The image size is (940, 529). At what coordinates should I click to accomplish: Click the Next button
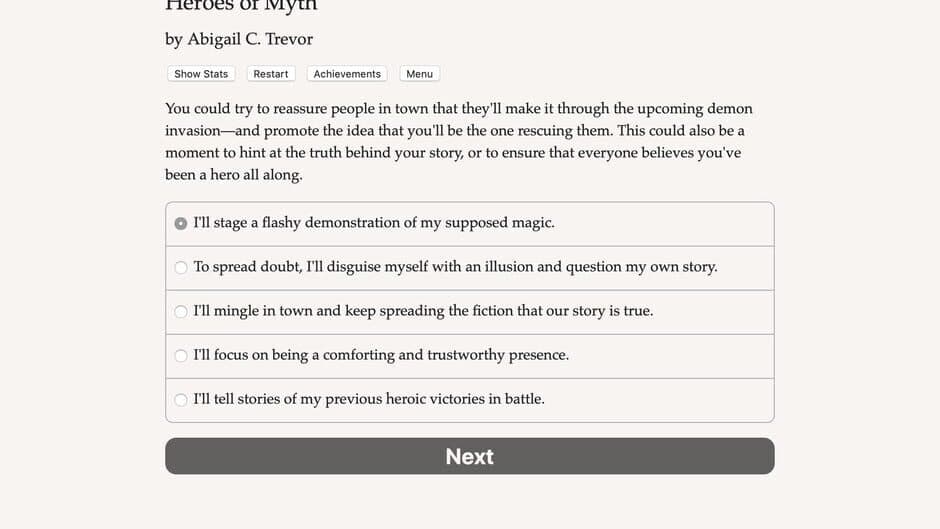[x=469, y=456]
